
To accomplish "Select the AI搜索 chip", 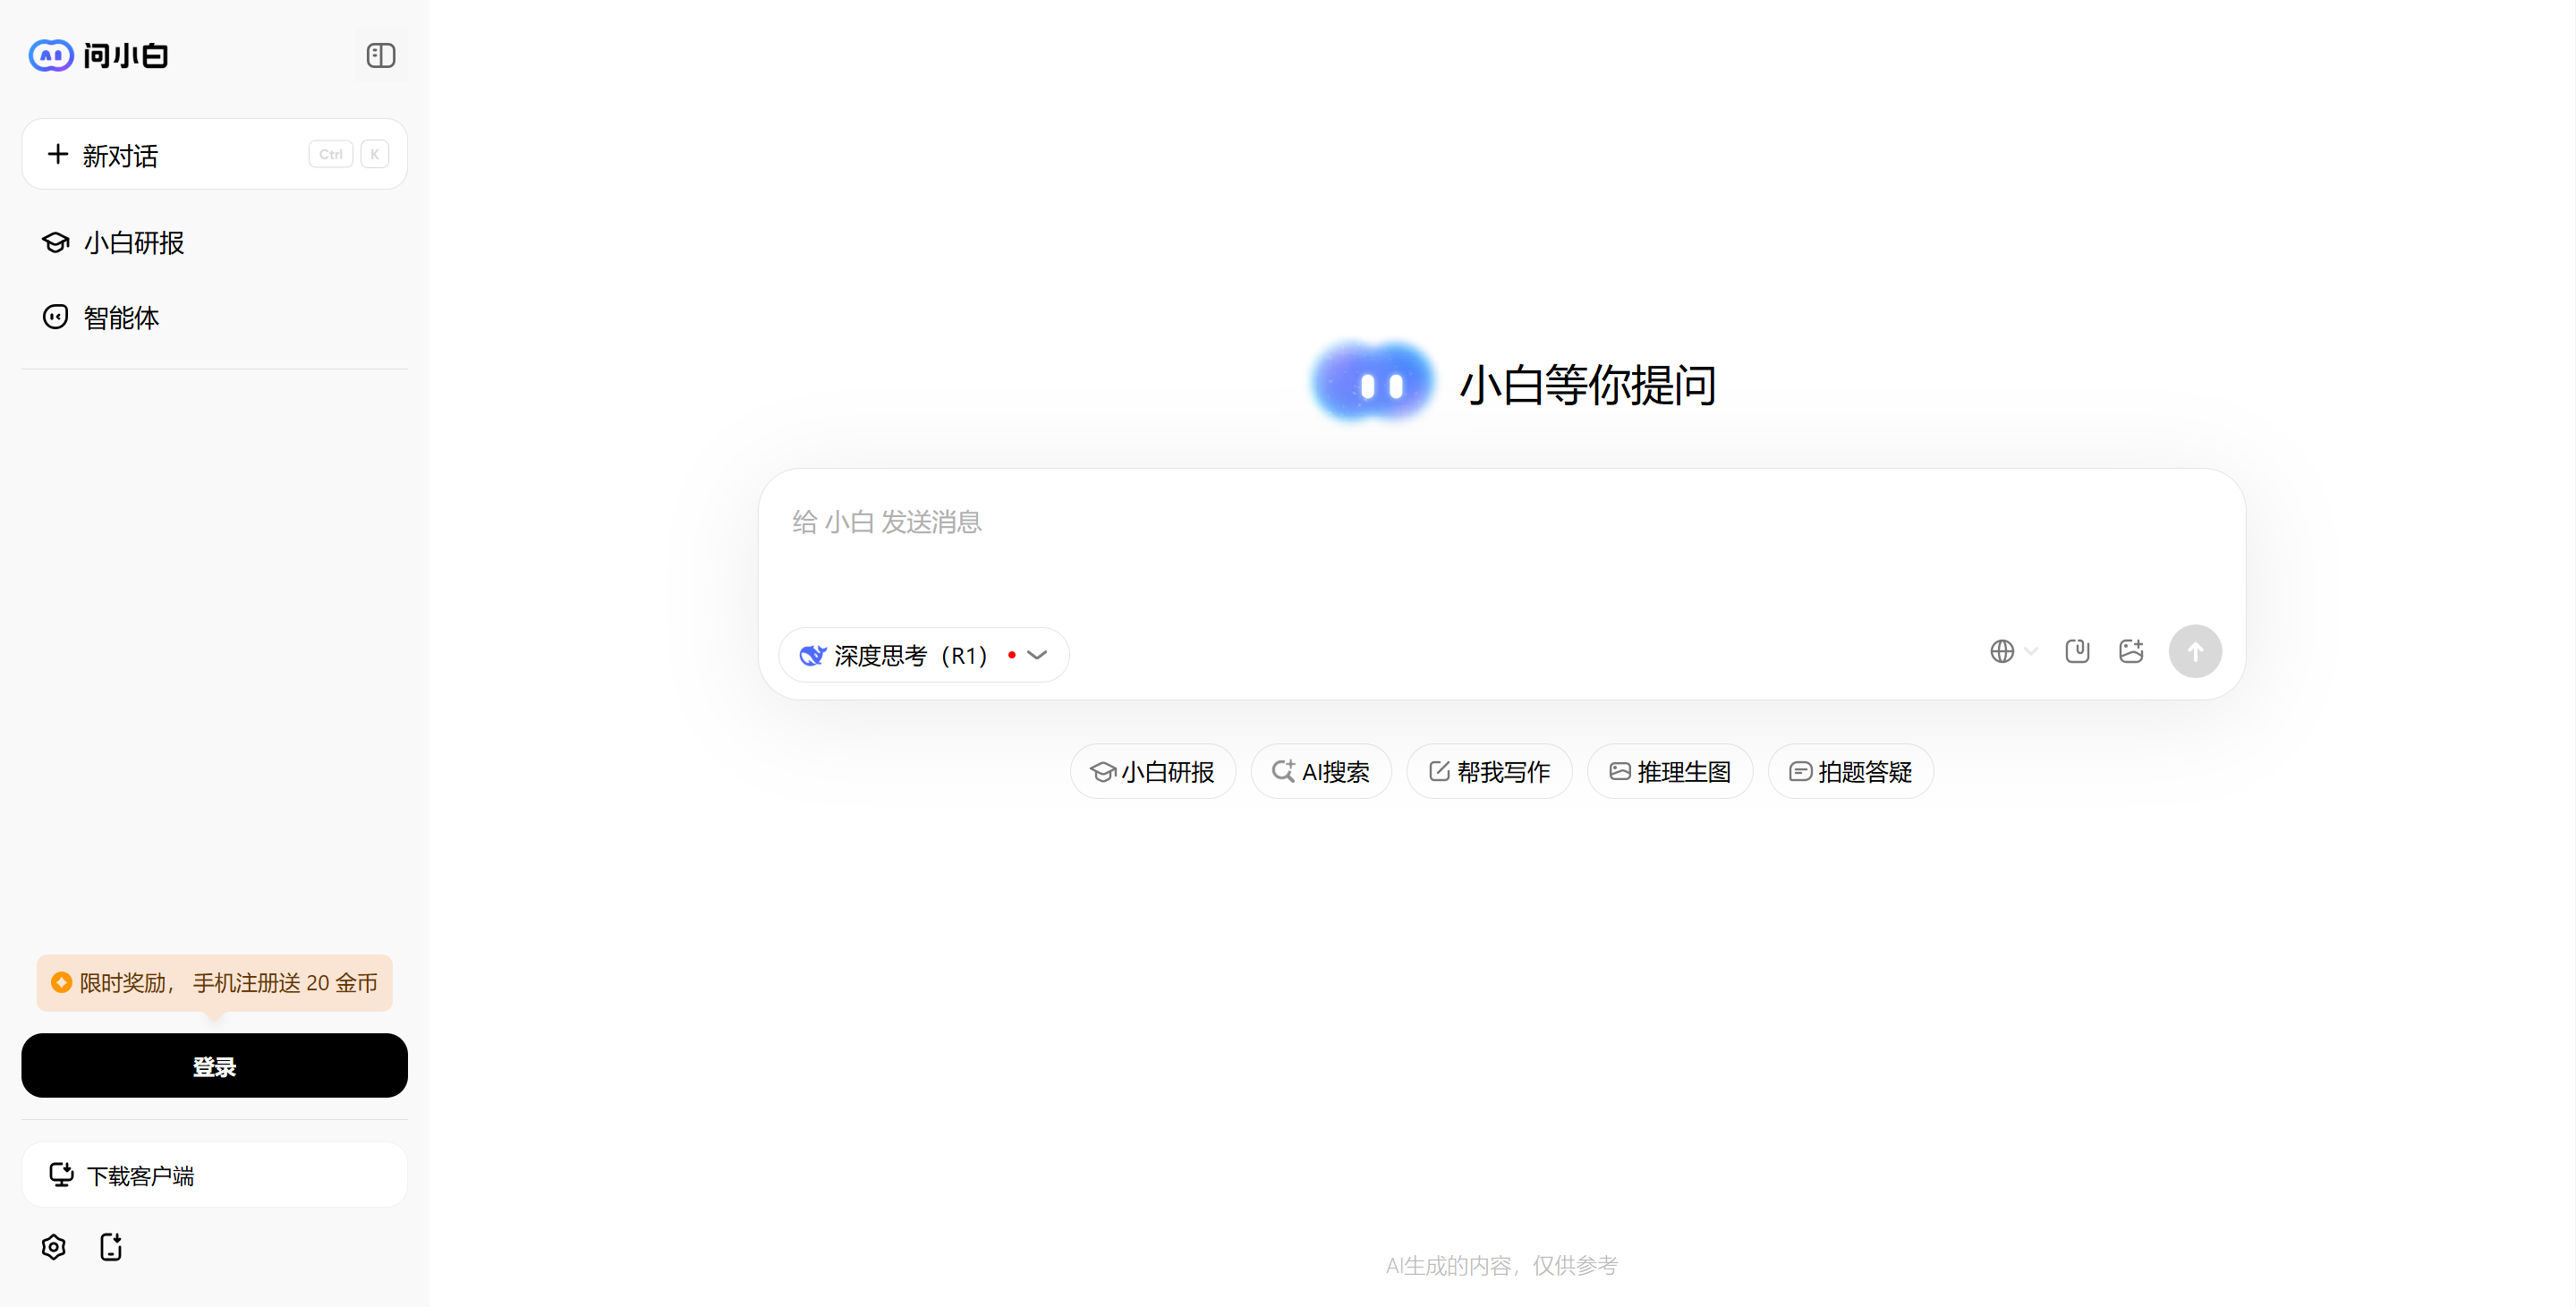I will [1321, 772].
